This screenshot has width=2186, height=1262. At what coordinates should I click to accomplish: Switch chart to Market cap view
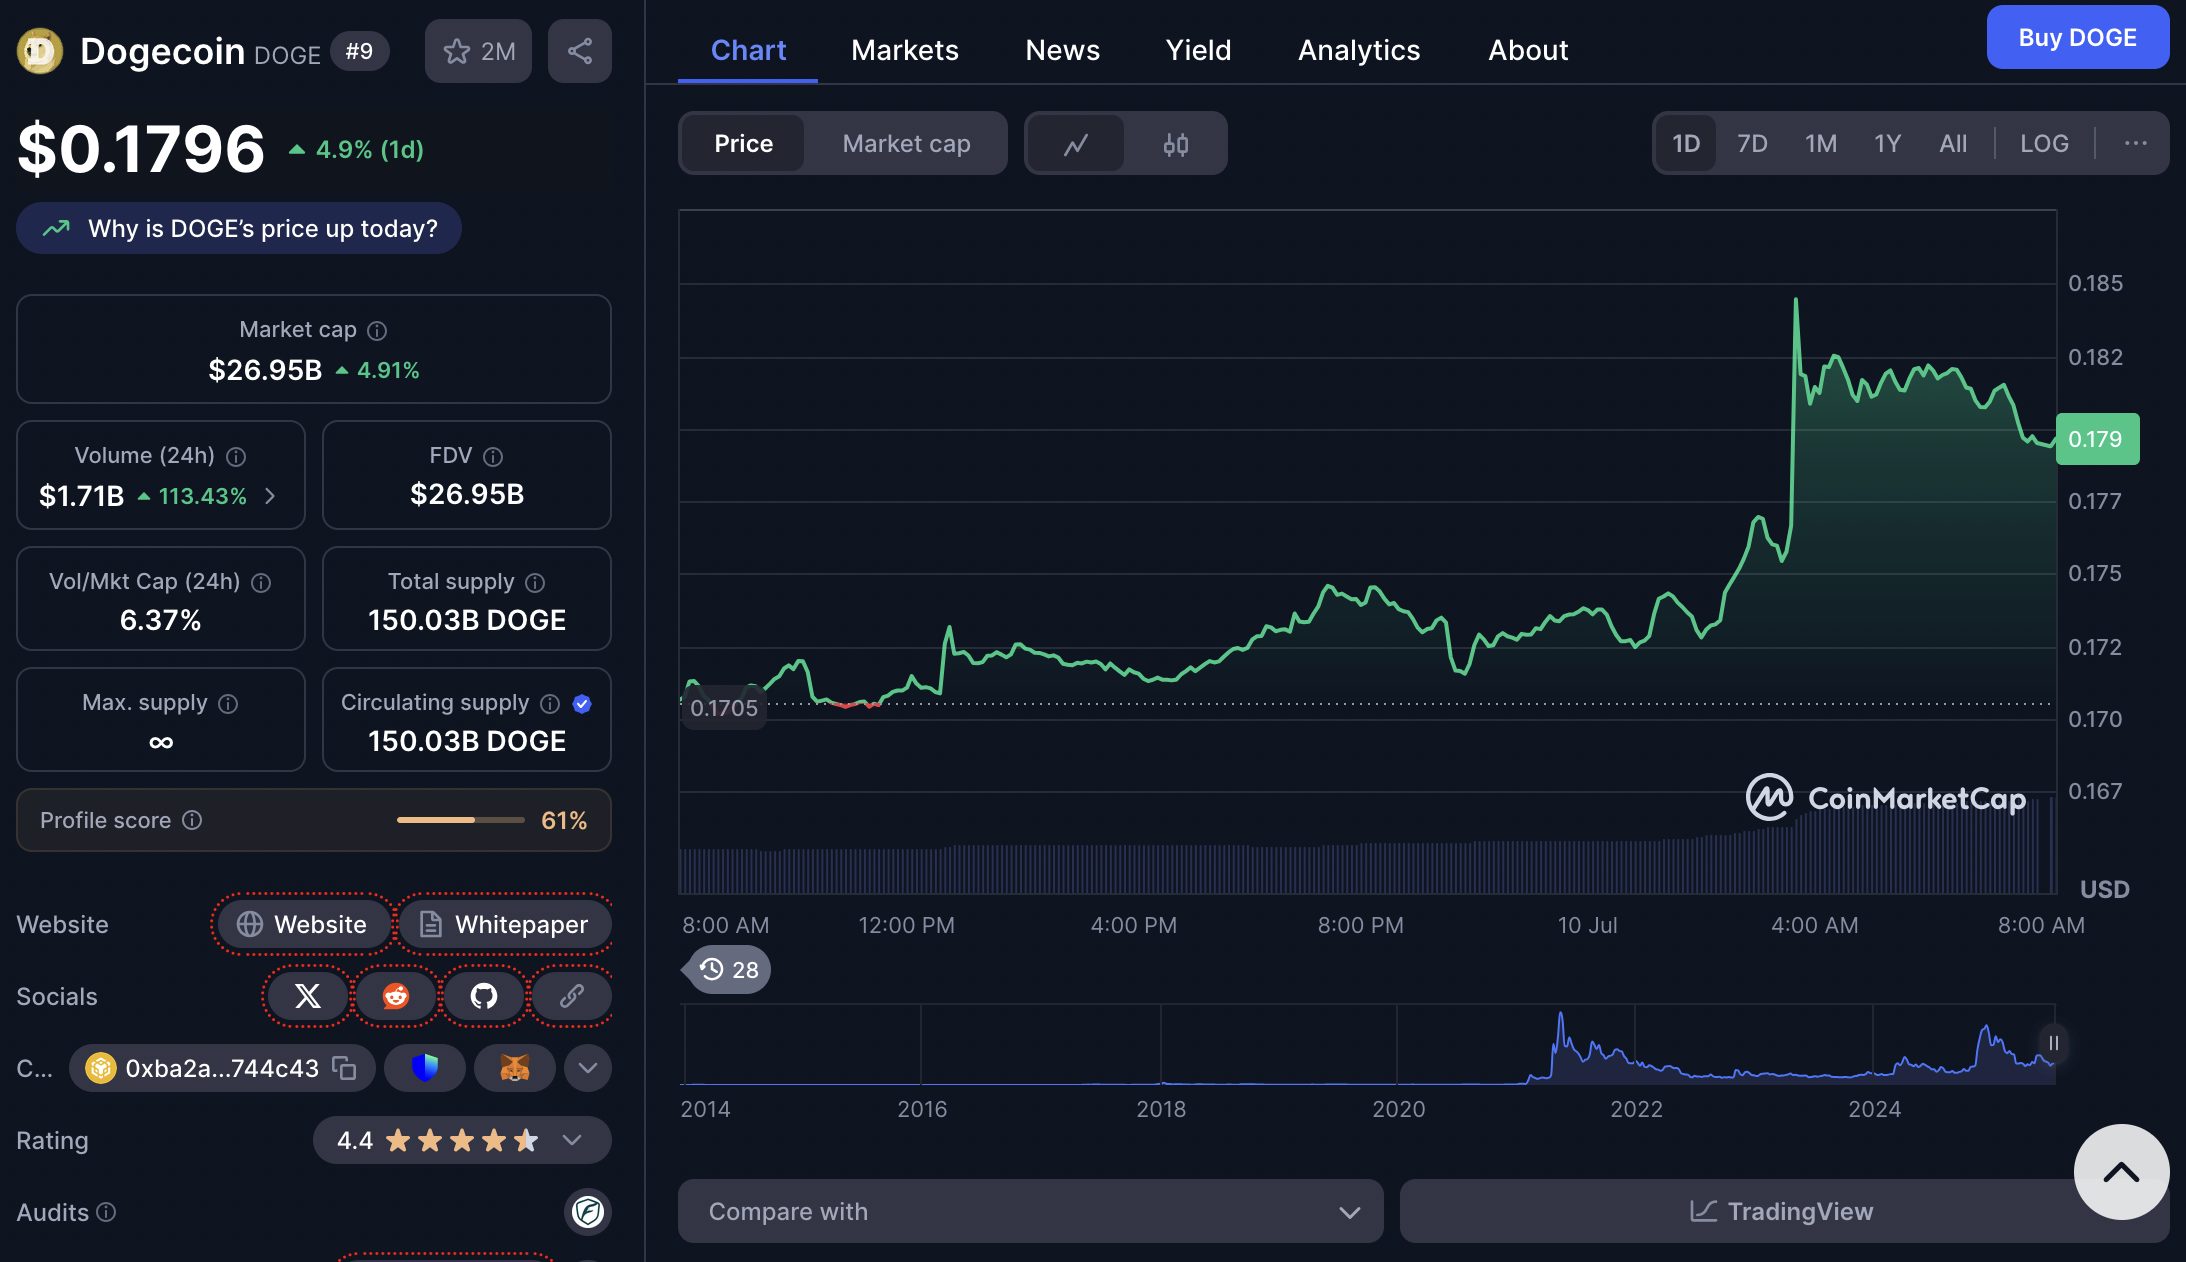[x=906, y=144]
